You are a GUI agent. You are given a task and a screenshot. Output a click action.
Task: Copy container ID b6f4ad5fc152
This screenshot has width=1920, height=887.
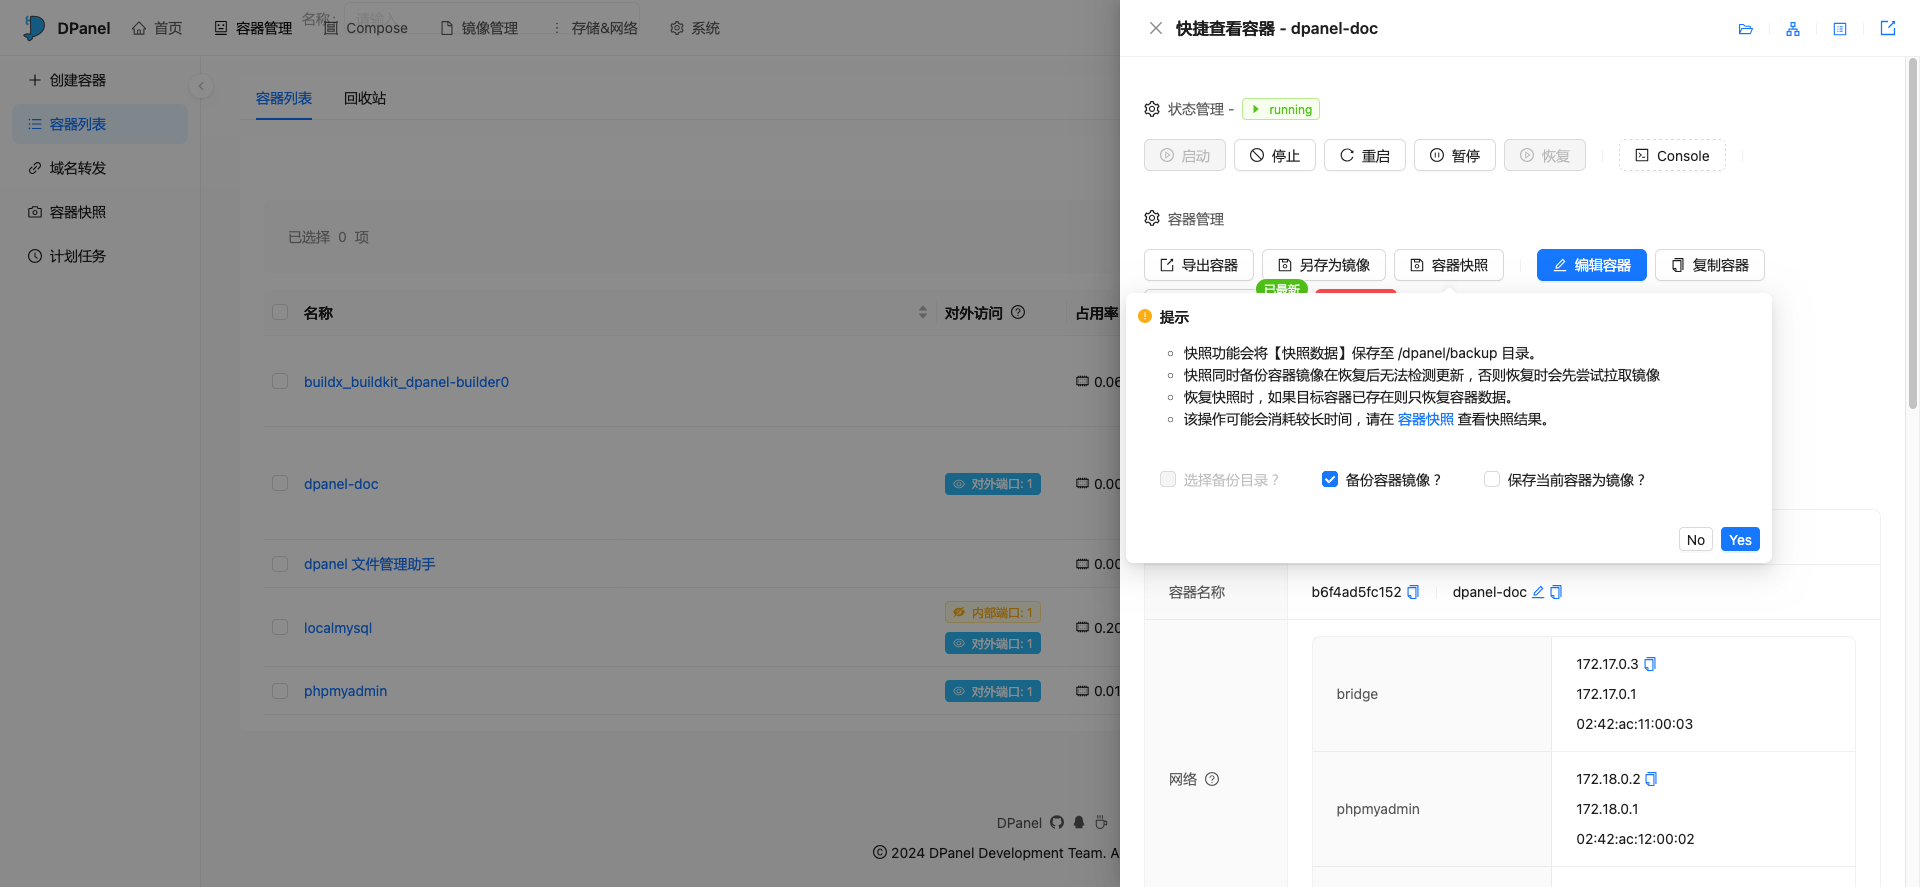[1413, 592]
